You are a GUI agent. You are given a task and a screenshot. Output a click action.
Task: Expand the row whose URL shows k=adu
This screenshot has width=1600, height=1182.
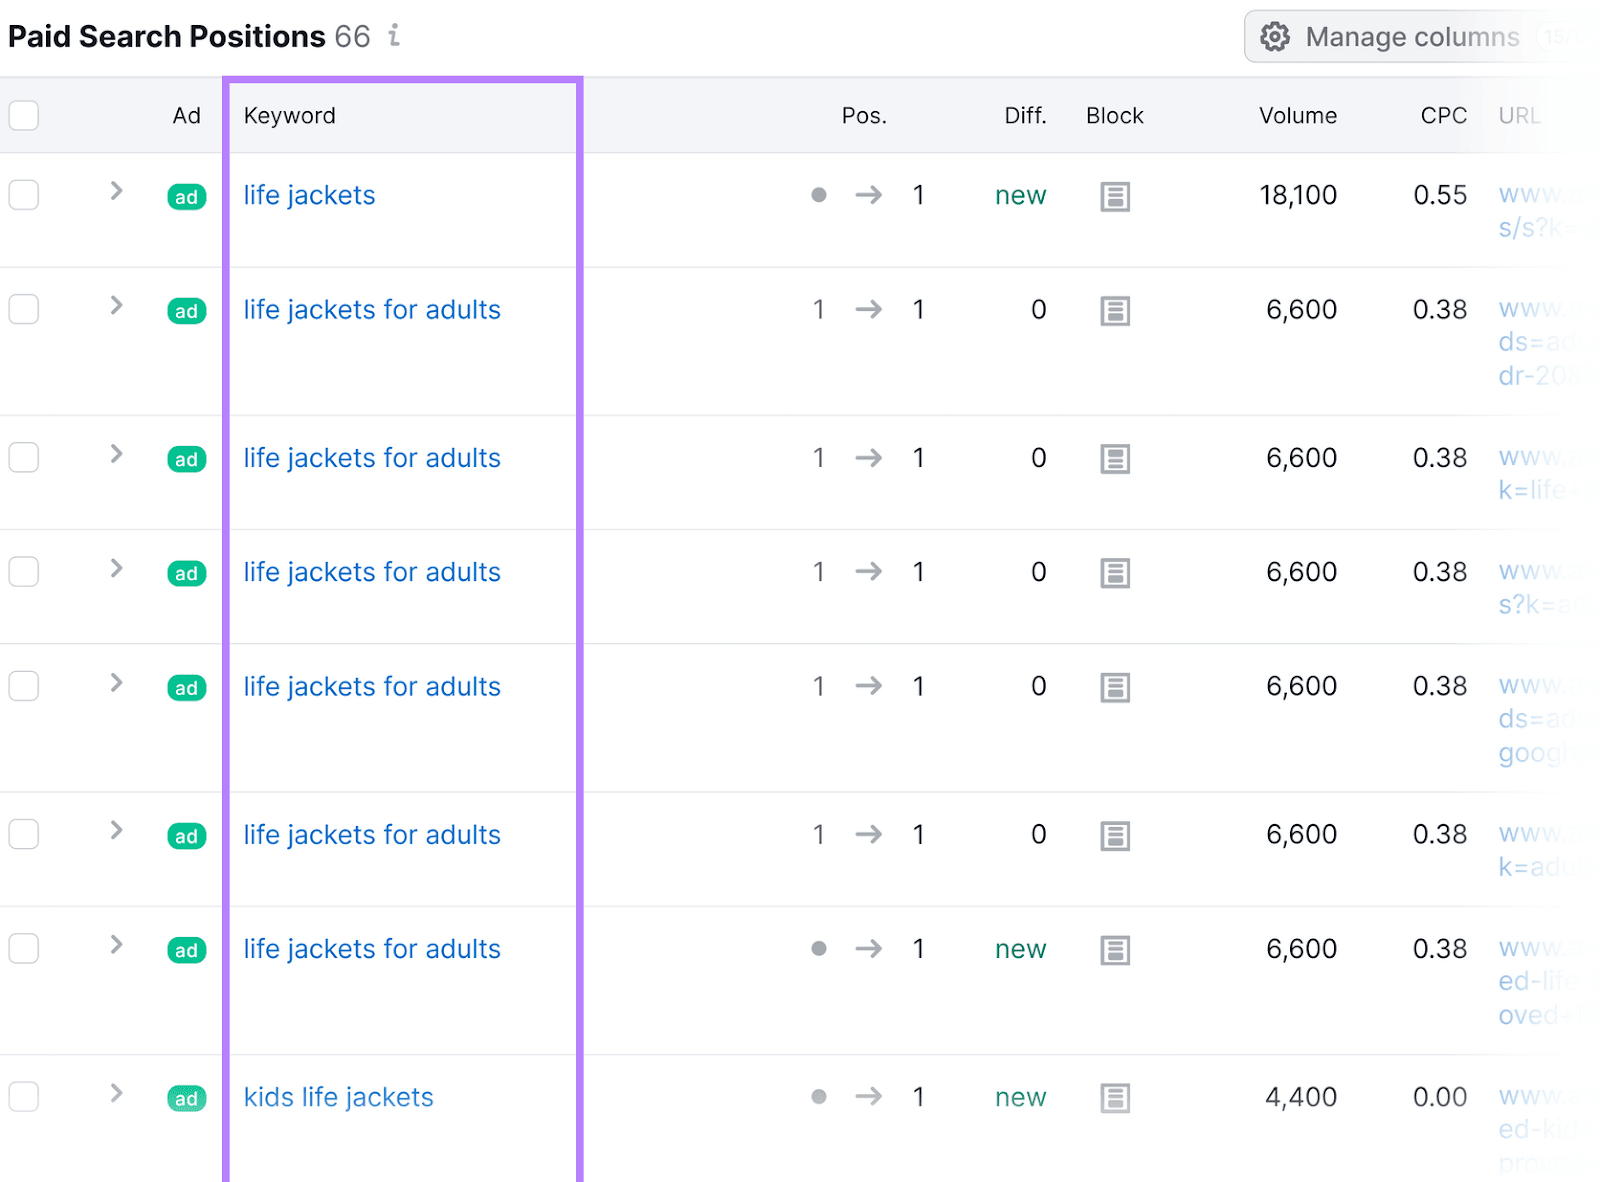click(x=116, y=830)
